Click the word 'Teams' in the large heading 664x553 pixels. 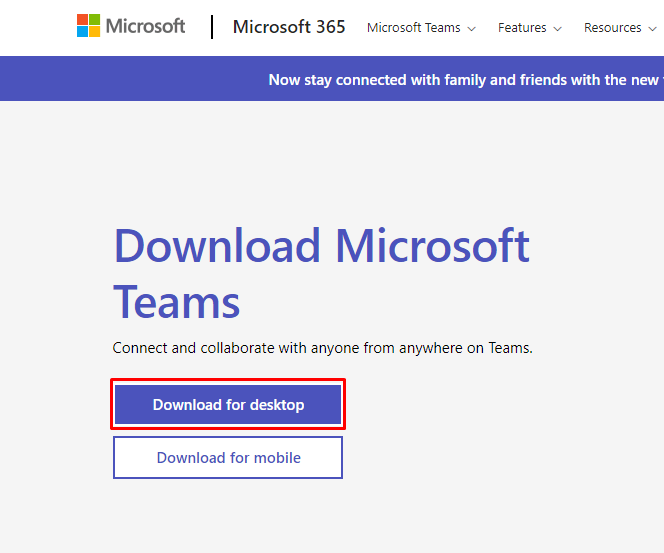(x=176, y=302)
